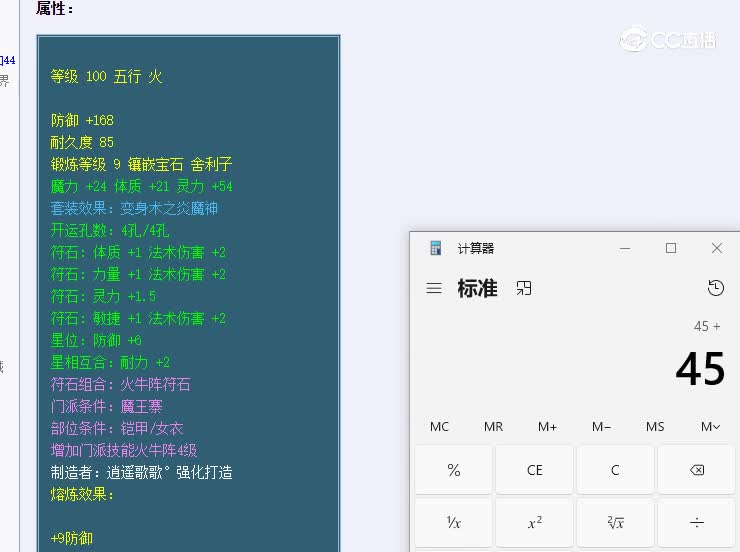Click the 星位: 防御 +6 line

coord(96,340)
